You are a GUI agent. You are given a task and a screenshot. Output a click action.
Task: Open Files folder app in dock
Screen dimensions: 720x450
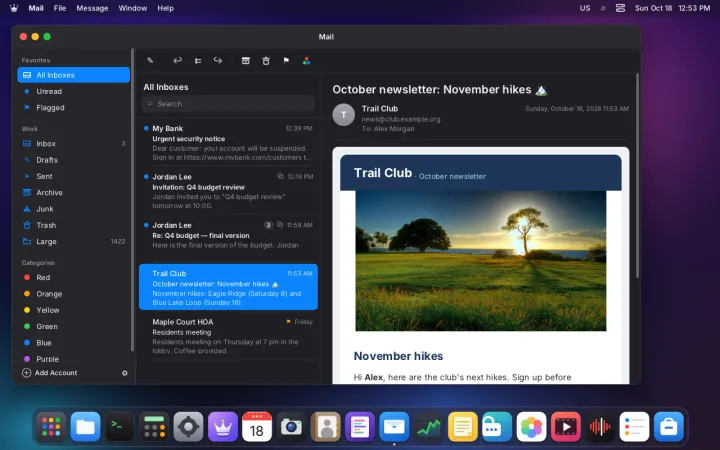[x=85, y=427]
